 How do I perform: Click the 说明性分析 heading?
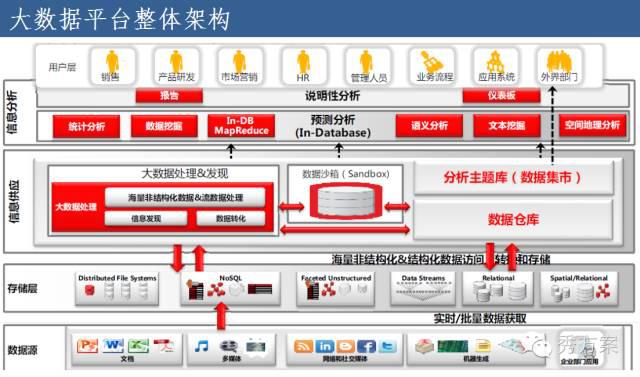332,96
